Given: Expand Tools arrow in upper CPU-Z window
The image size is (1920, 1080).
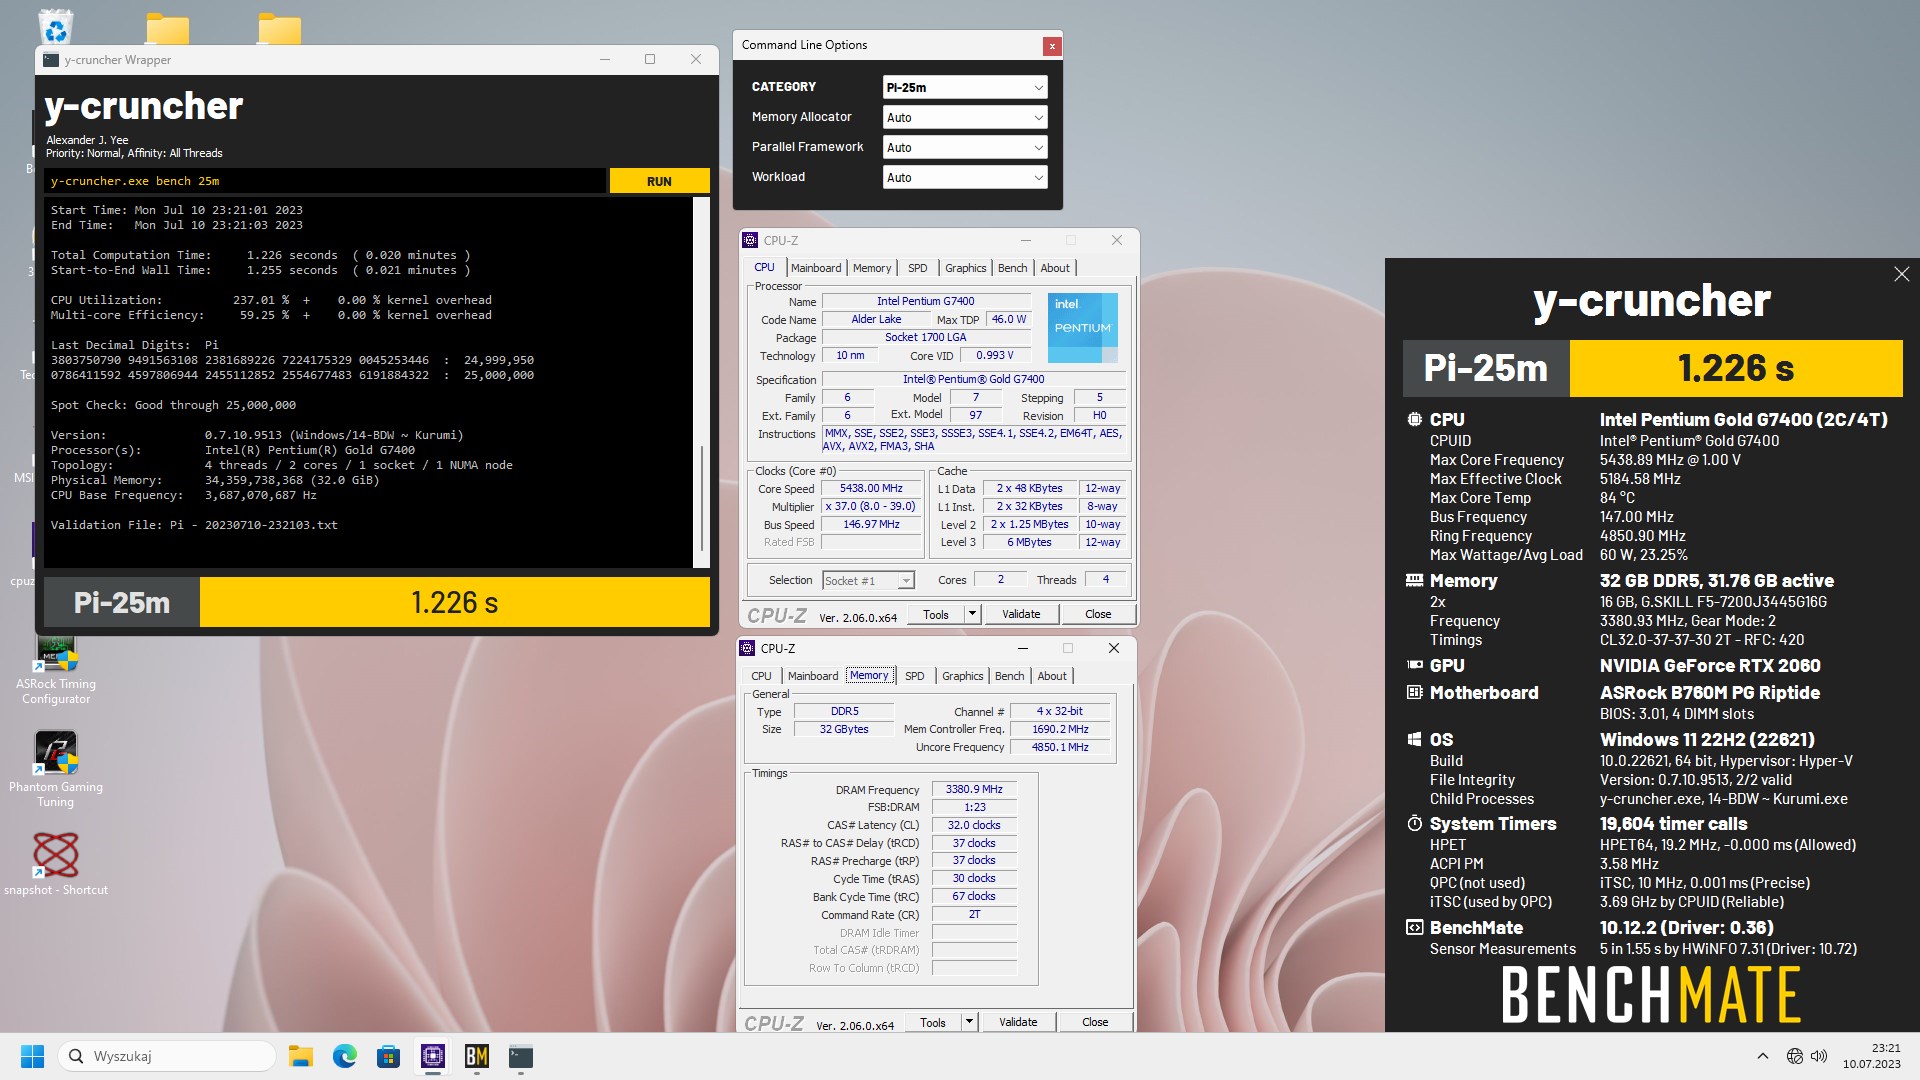Looking at the screenshot, I should 972,614.
